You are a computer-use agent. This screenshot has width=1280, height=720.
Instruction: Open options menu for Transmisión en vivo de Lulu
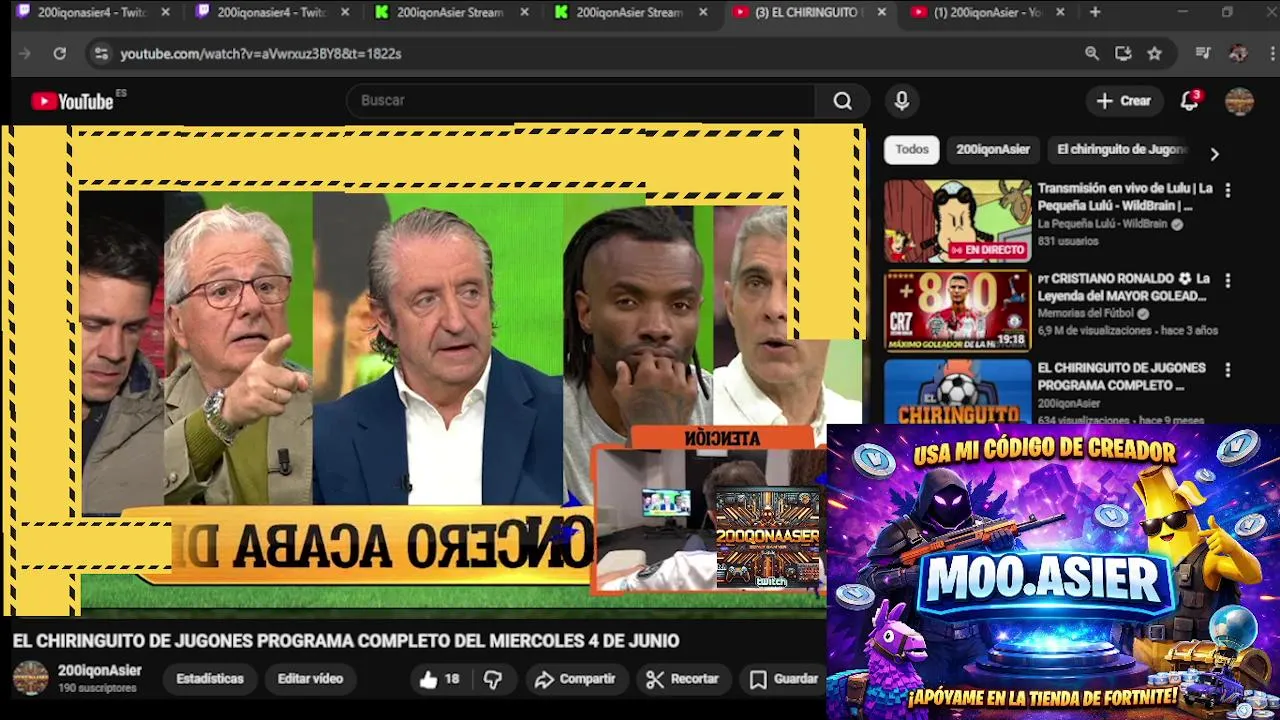1227,190
